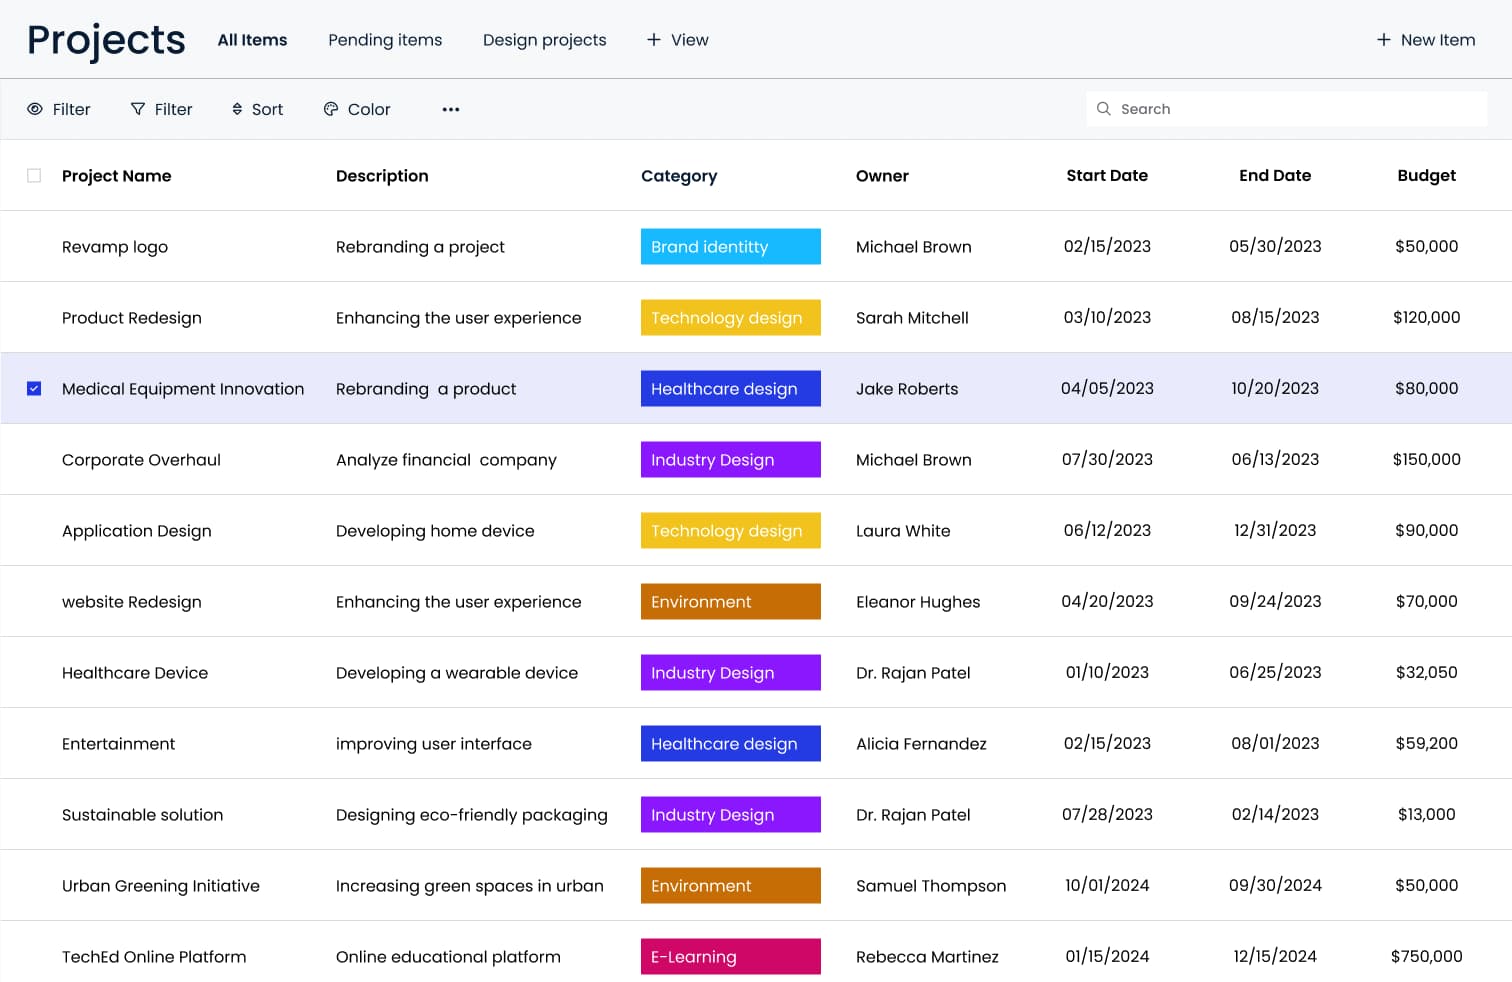Click the funnel Filter icon
Screen dimensions: 1512x982
(x=138, y=109)
